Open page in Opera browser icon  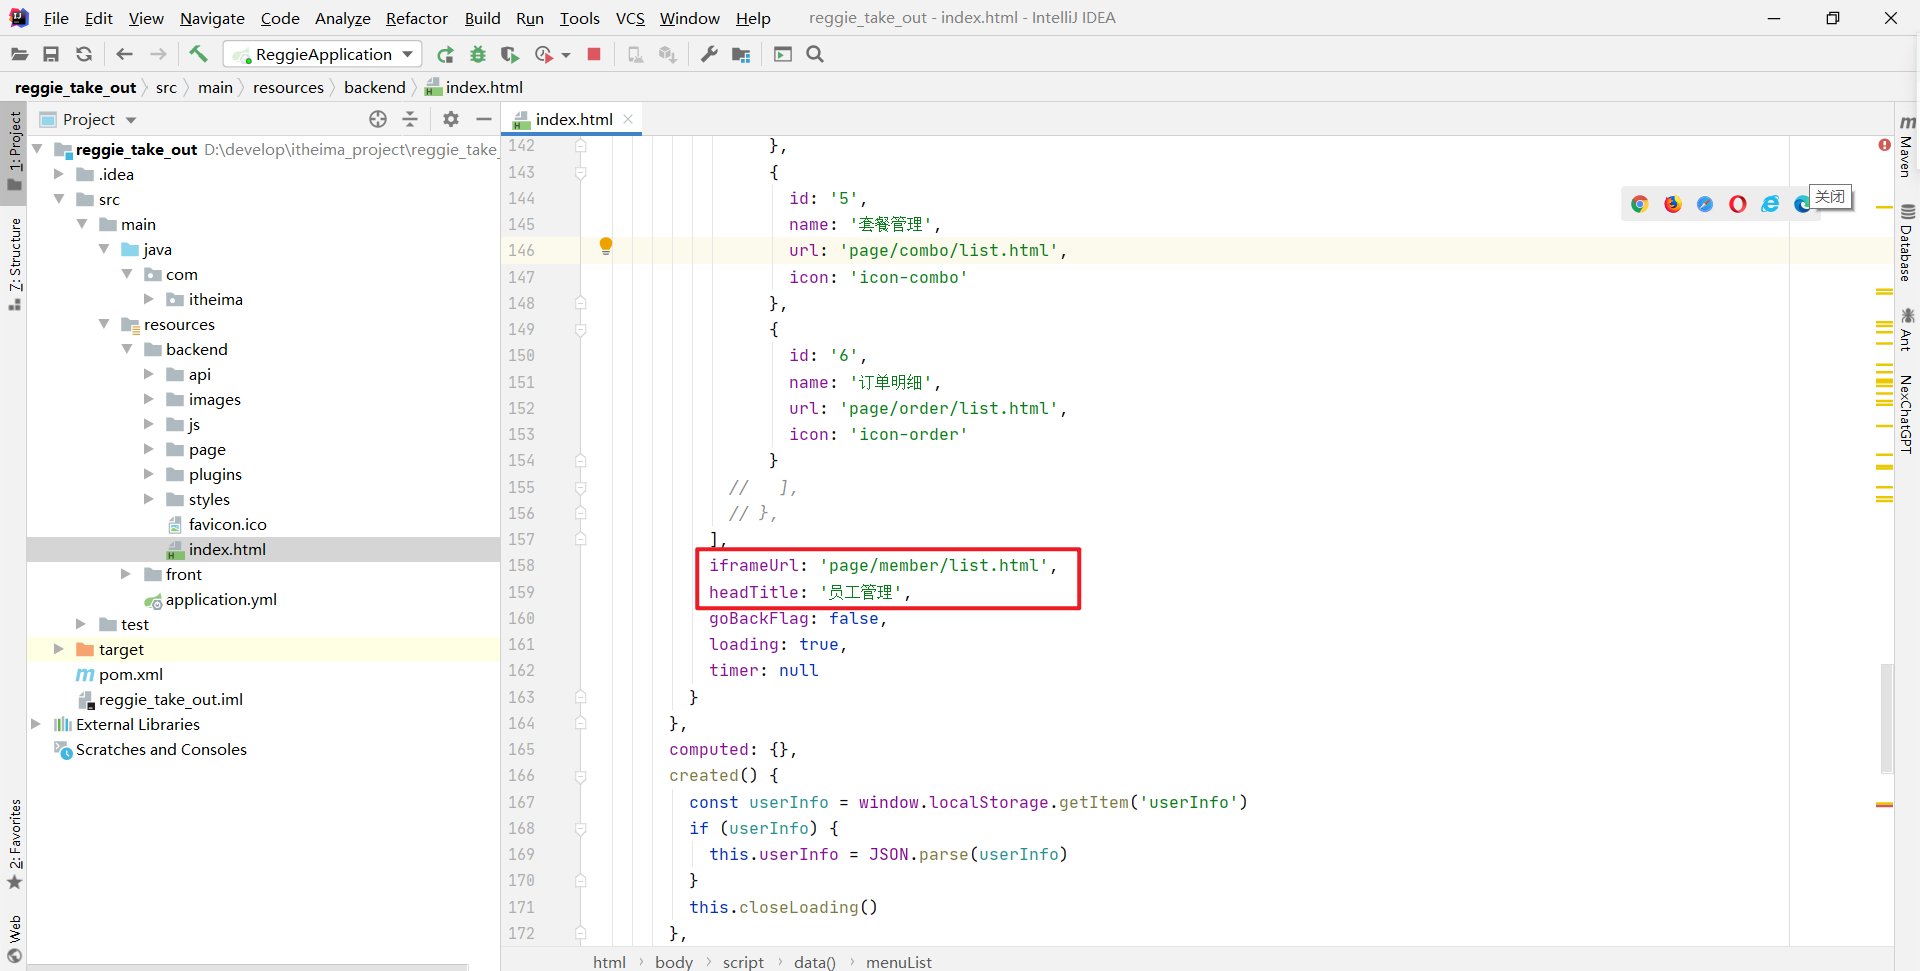click(1738, 204)
